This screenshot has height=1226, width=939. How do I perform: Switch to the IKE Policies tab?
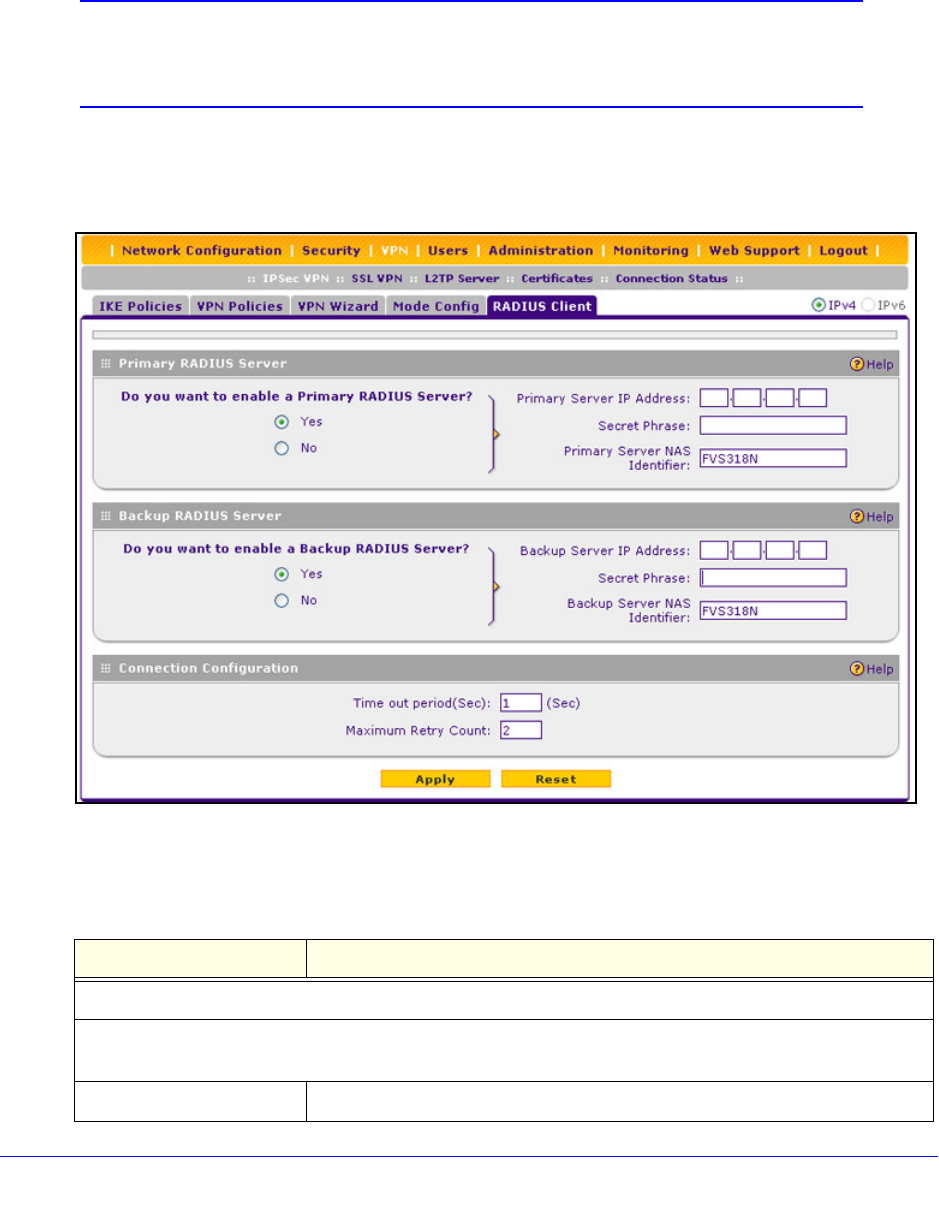coord(139,306)
